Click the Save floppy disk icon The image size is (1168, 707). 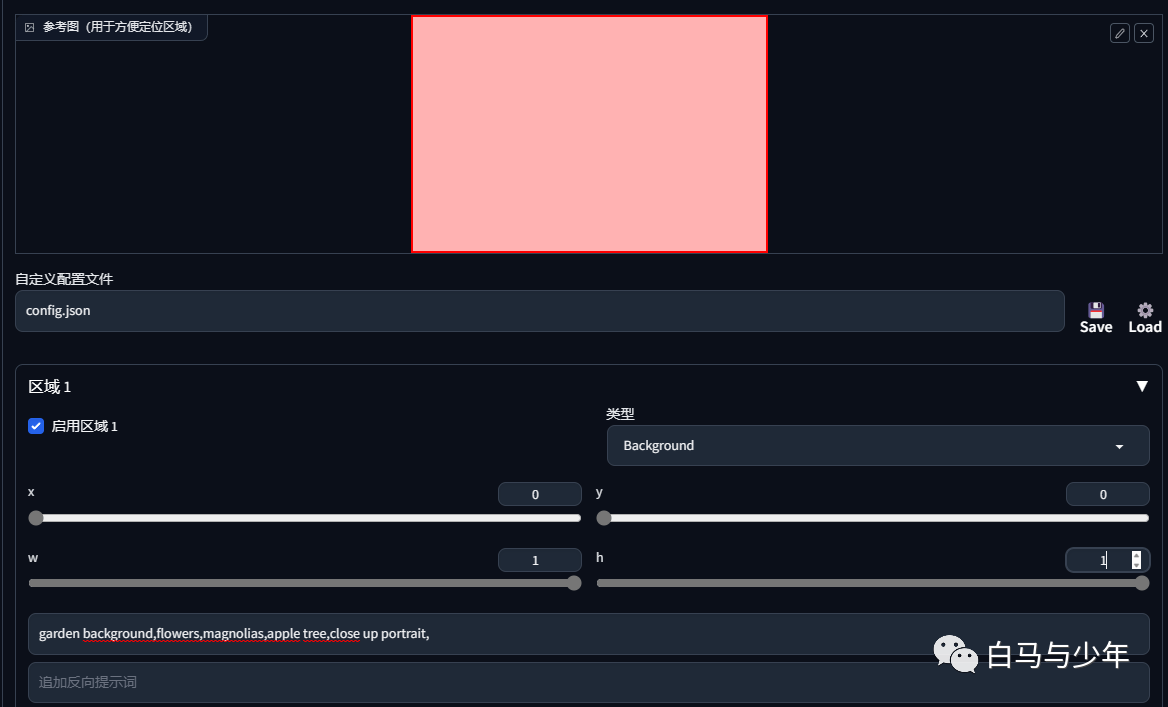pyautogui.click(x=1096, y=311)
